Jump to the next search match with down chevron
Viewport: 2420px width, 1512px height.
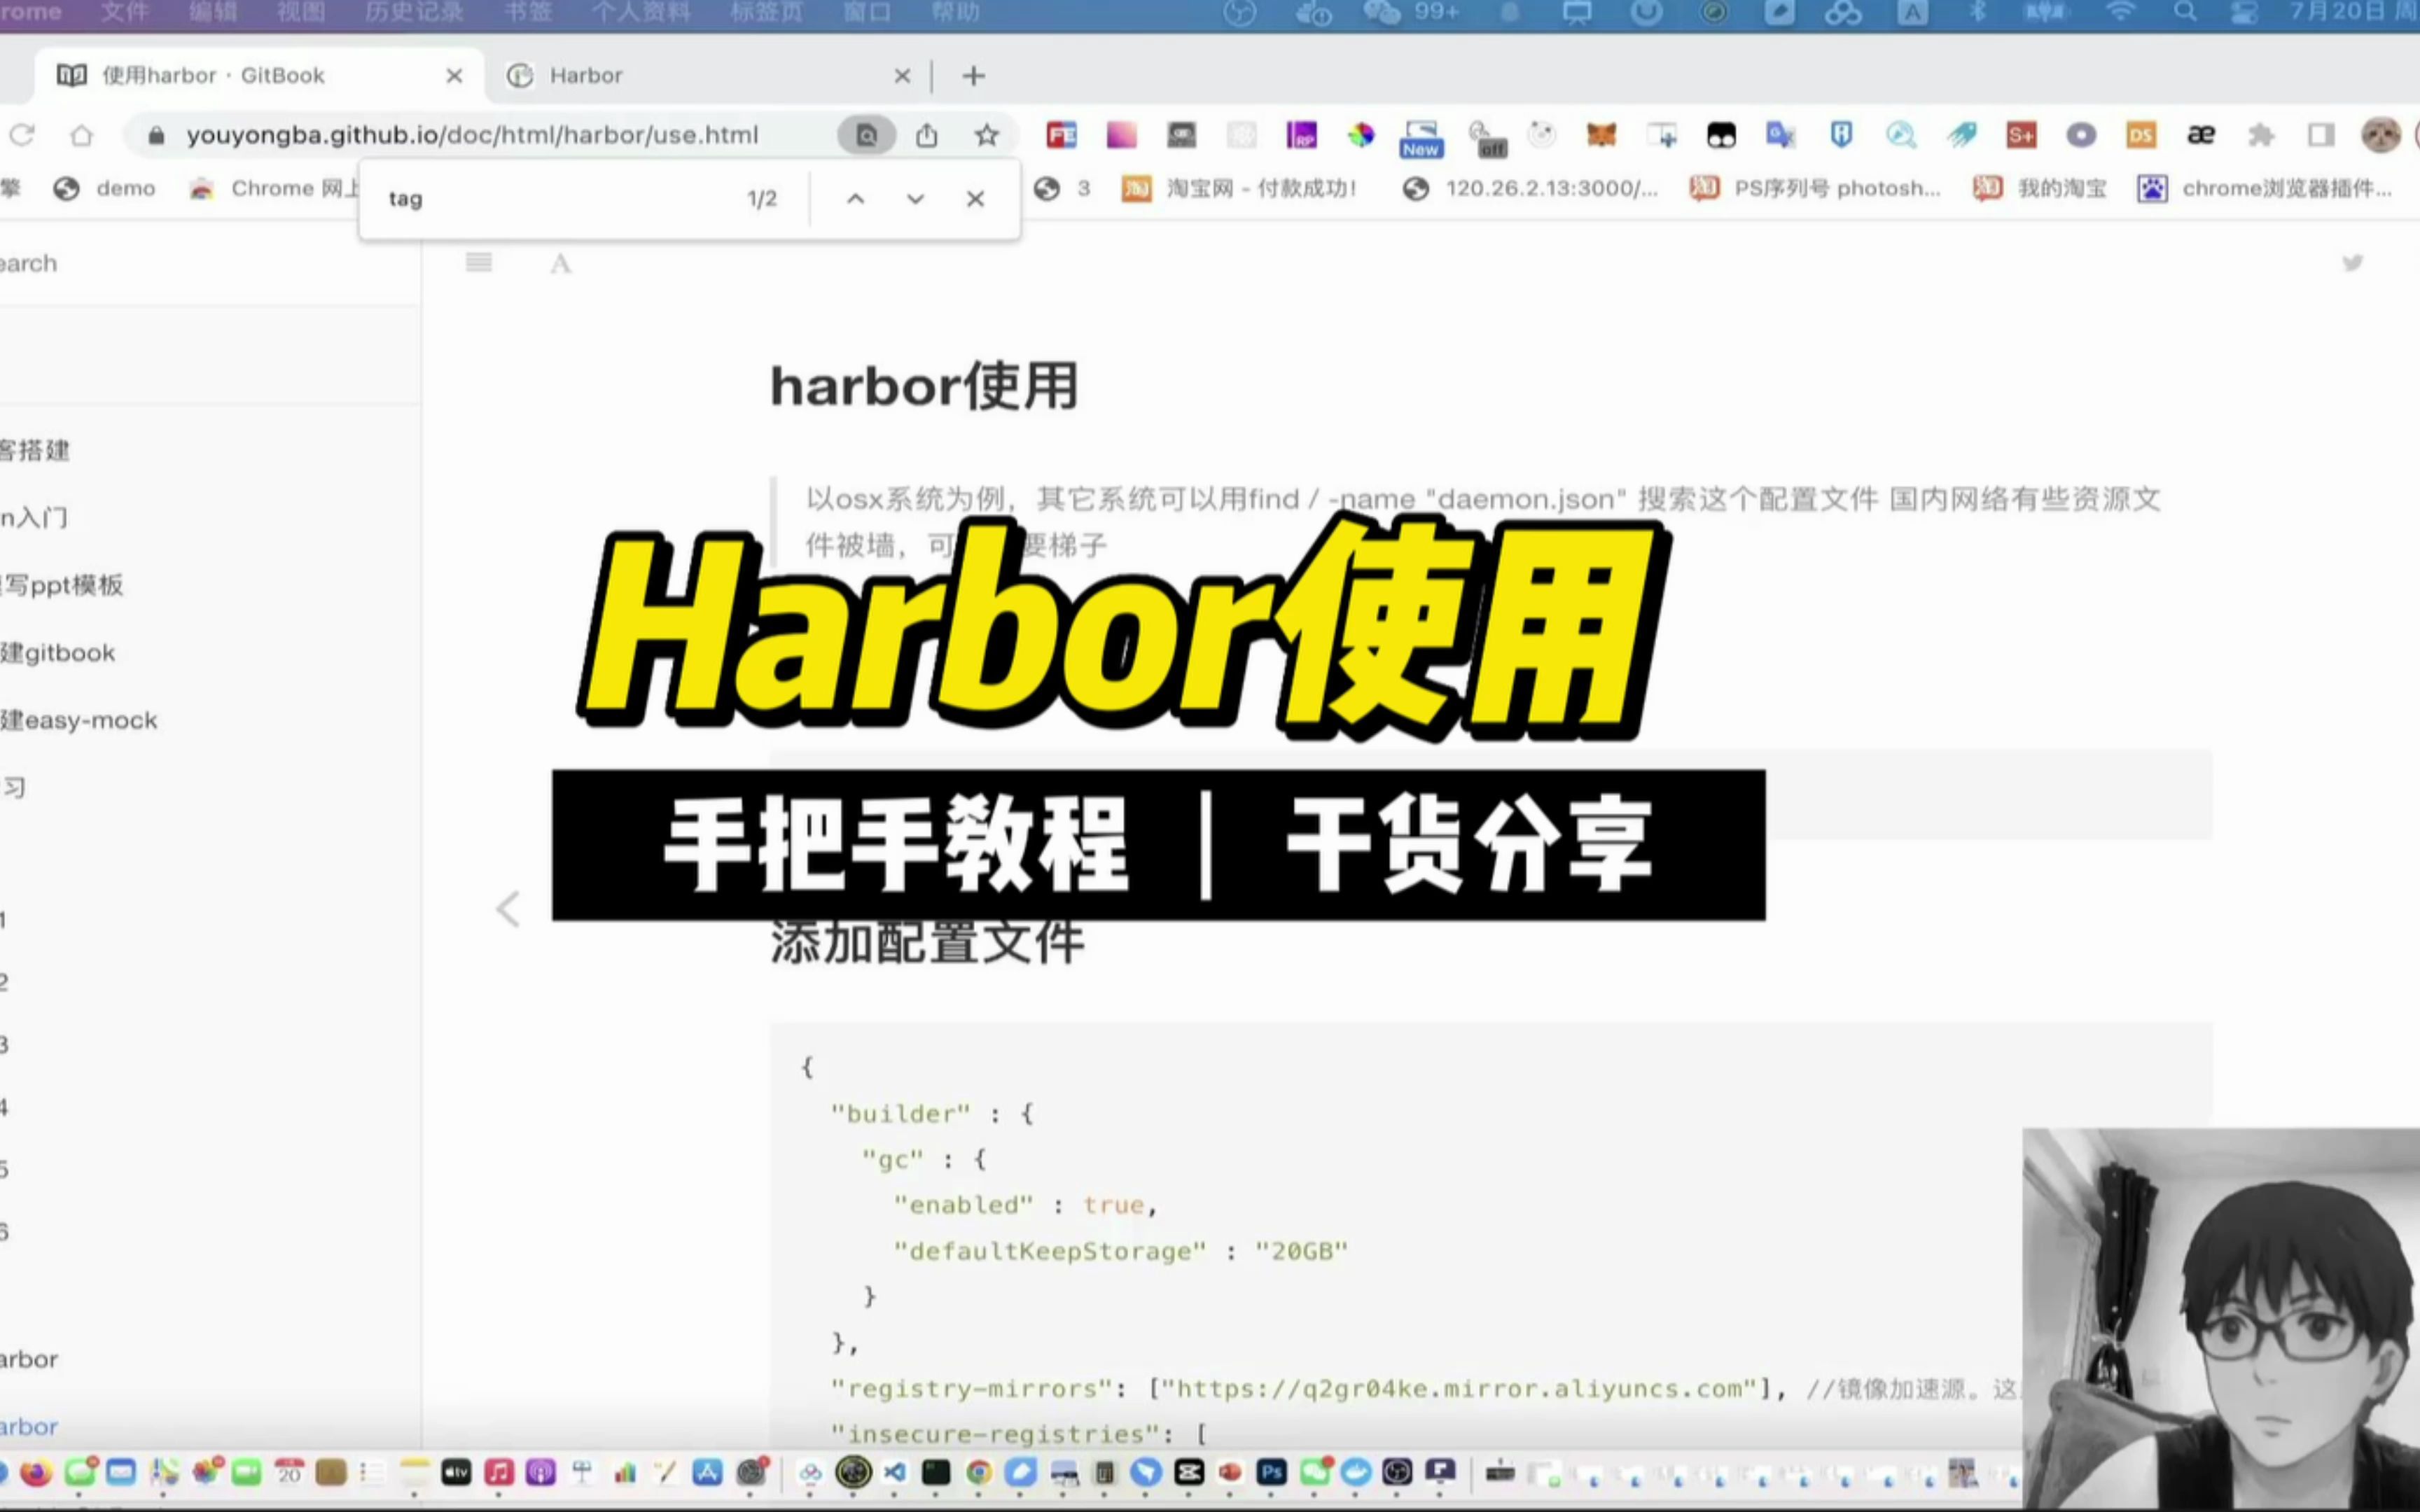pyautogui.click(x=915, y=198)
